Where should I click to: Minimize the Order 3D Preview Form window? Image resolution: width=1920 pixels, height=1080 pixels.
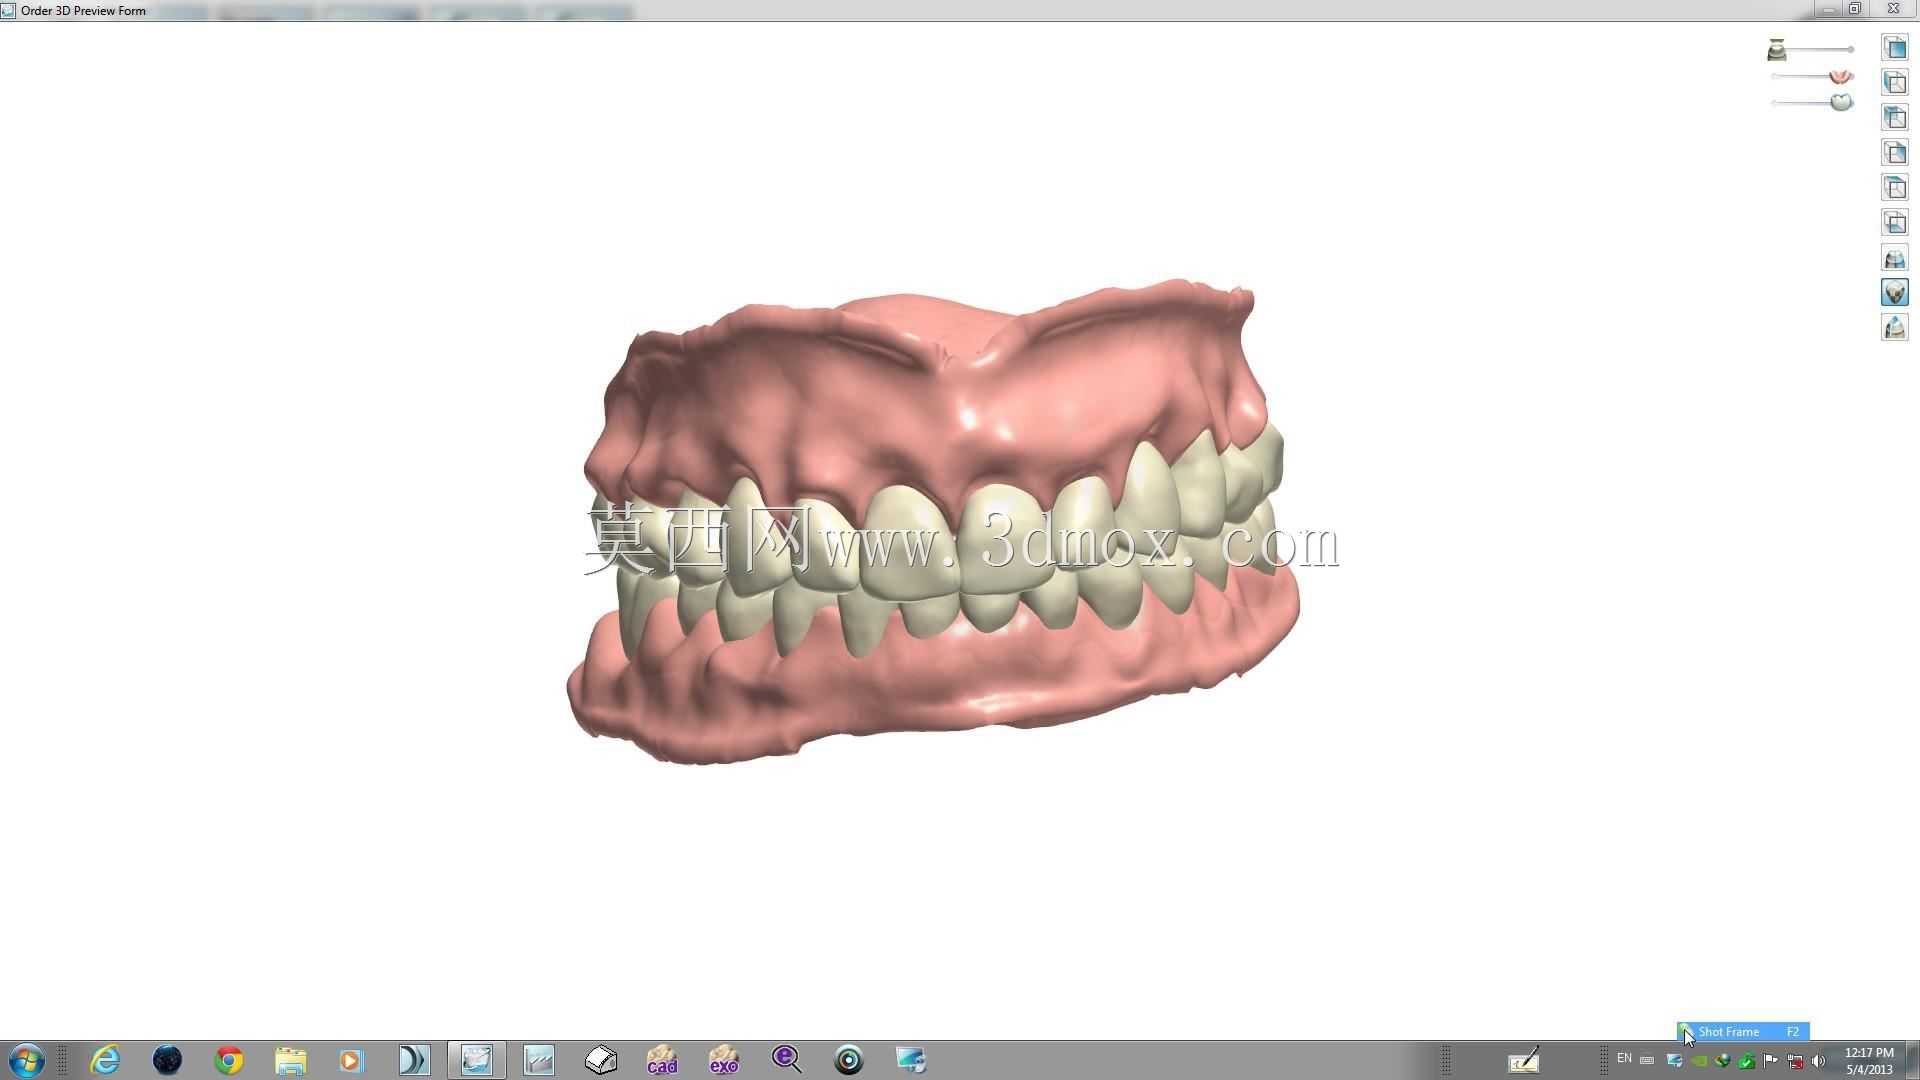(x=1829, y=9)
